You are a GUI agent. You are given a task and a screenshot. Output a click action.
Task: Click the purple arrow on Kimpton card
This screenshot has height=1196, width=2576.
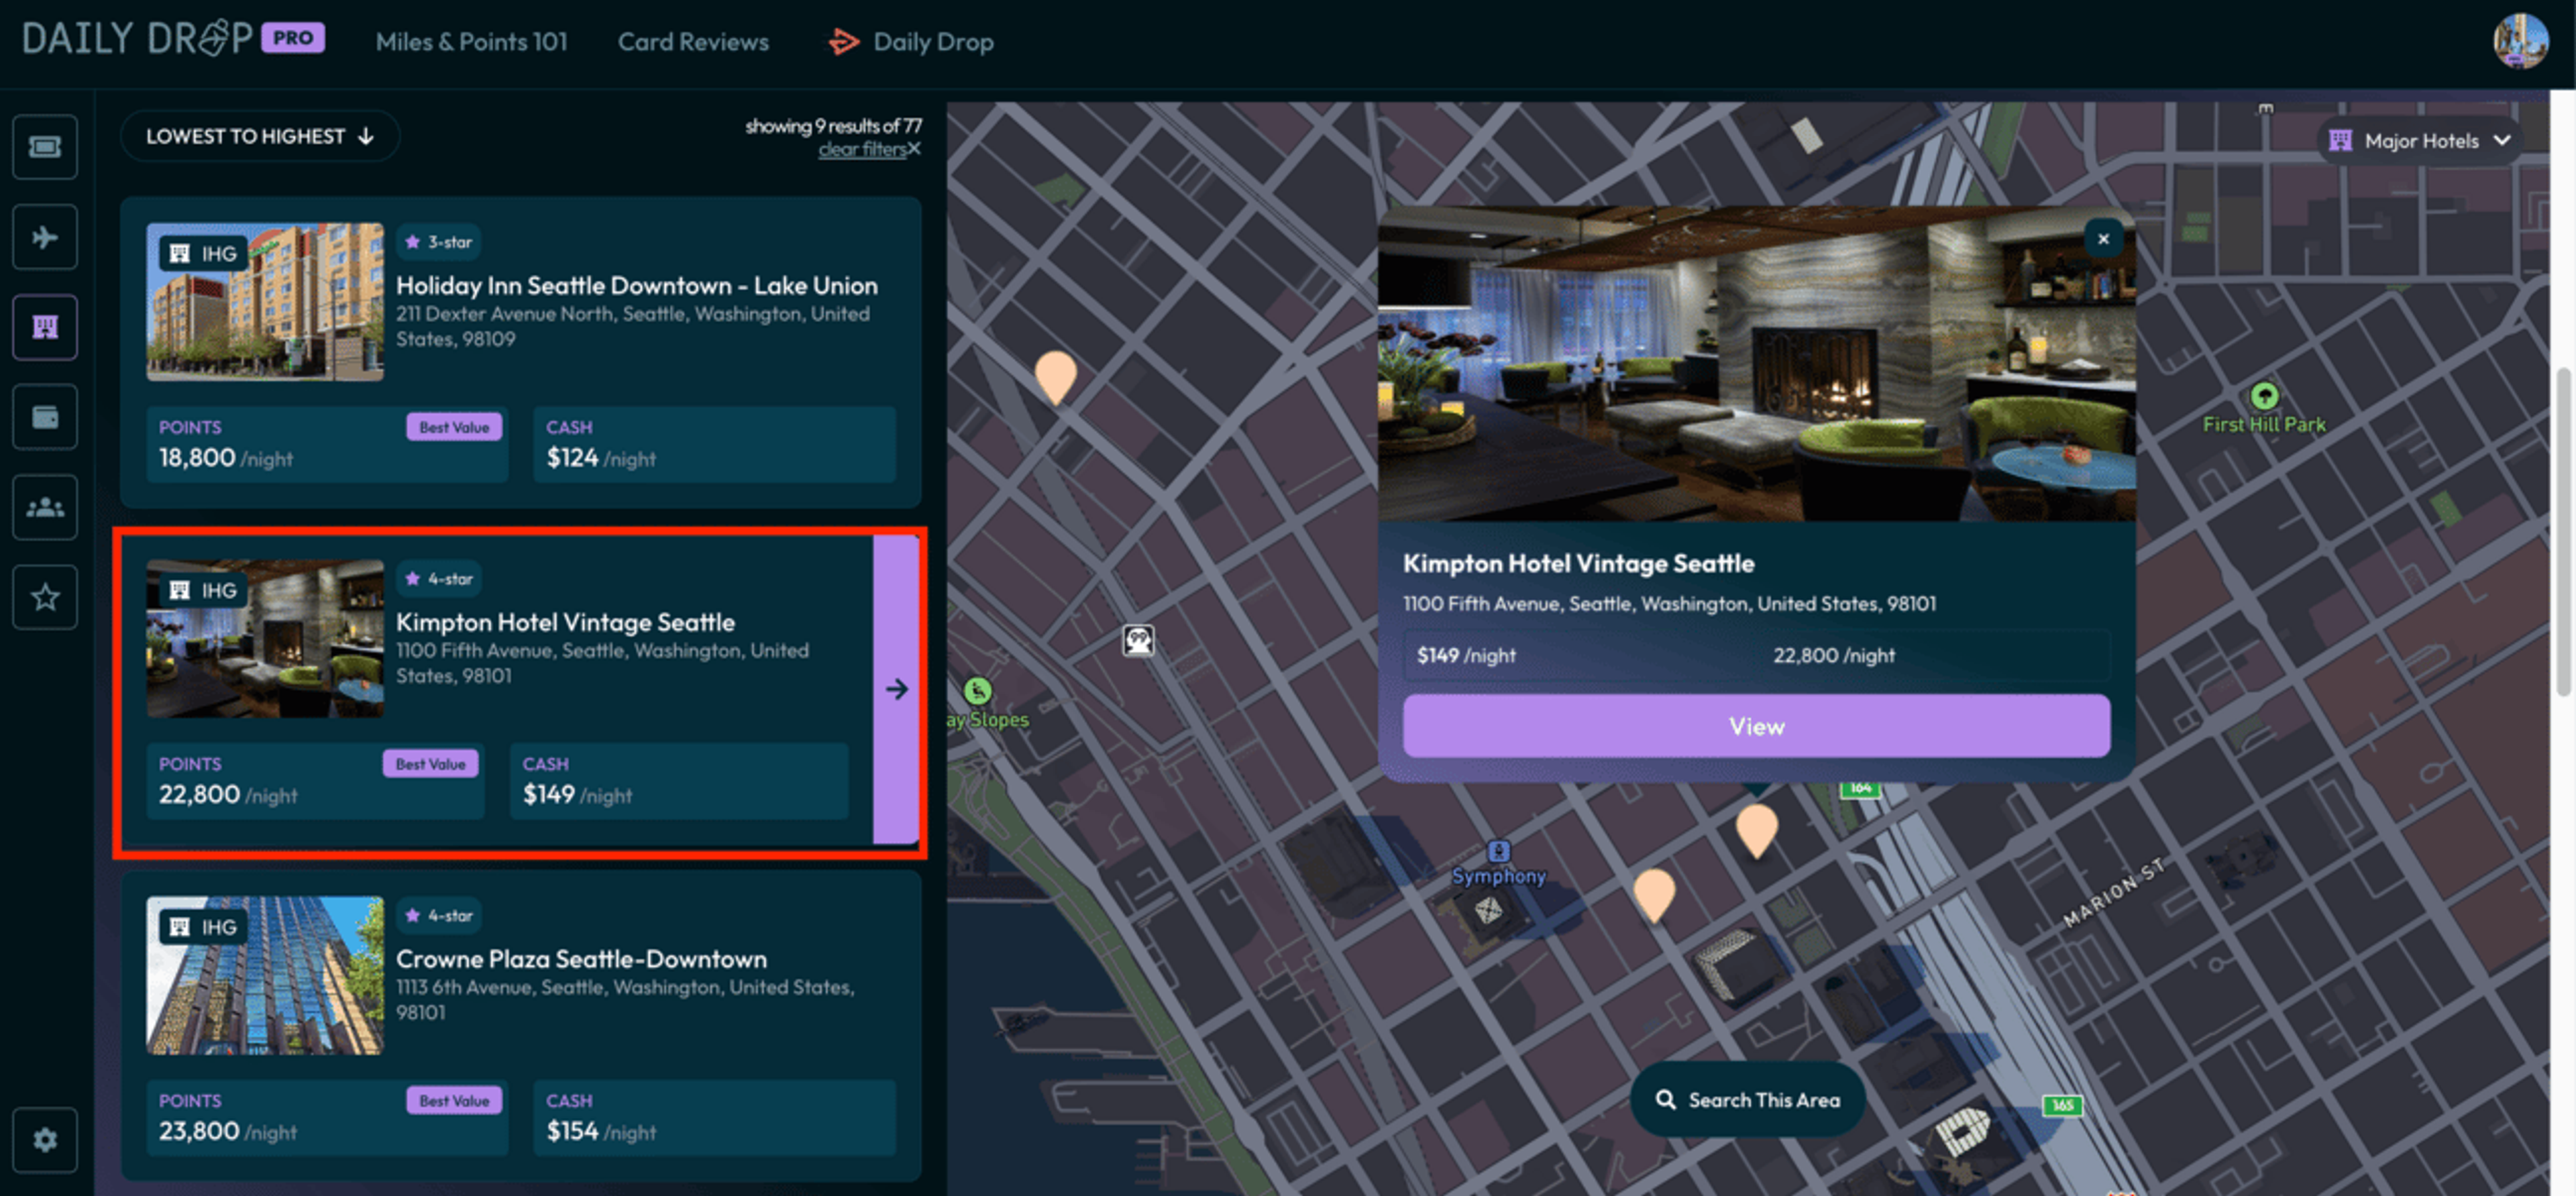(896, 689)
